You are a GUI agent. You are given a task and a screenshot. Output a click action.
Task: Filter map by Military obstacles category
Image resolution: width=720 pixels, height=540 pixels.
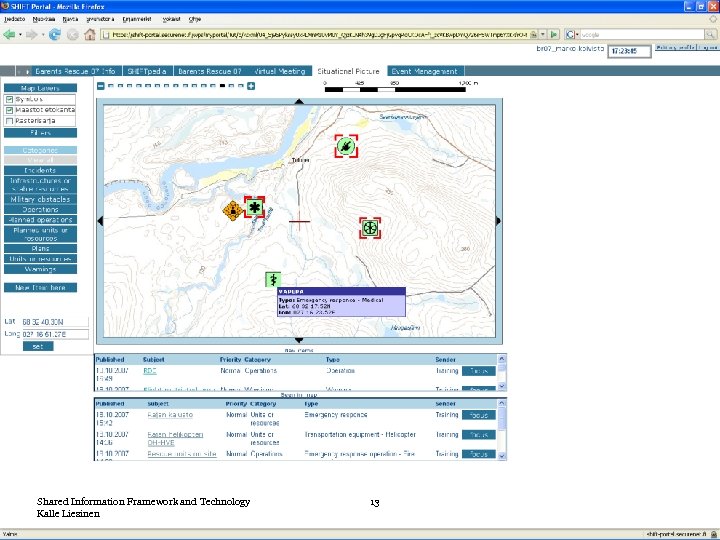(x=40, y=199)
